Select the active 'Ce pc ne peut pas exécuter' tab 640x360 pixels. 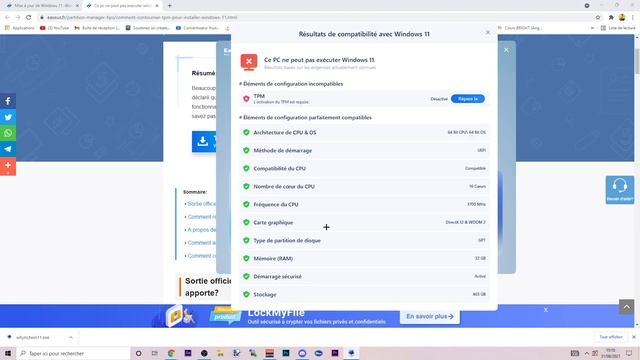122,6
